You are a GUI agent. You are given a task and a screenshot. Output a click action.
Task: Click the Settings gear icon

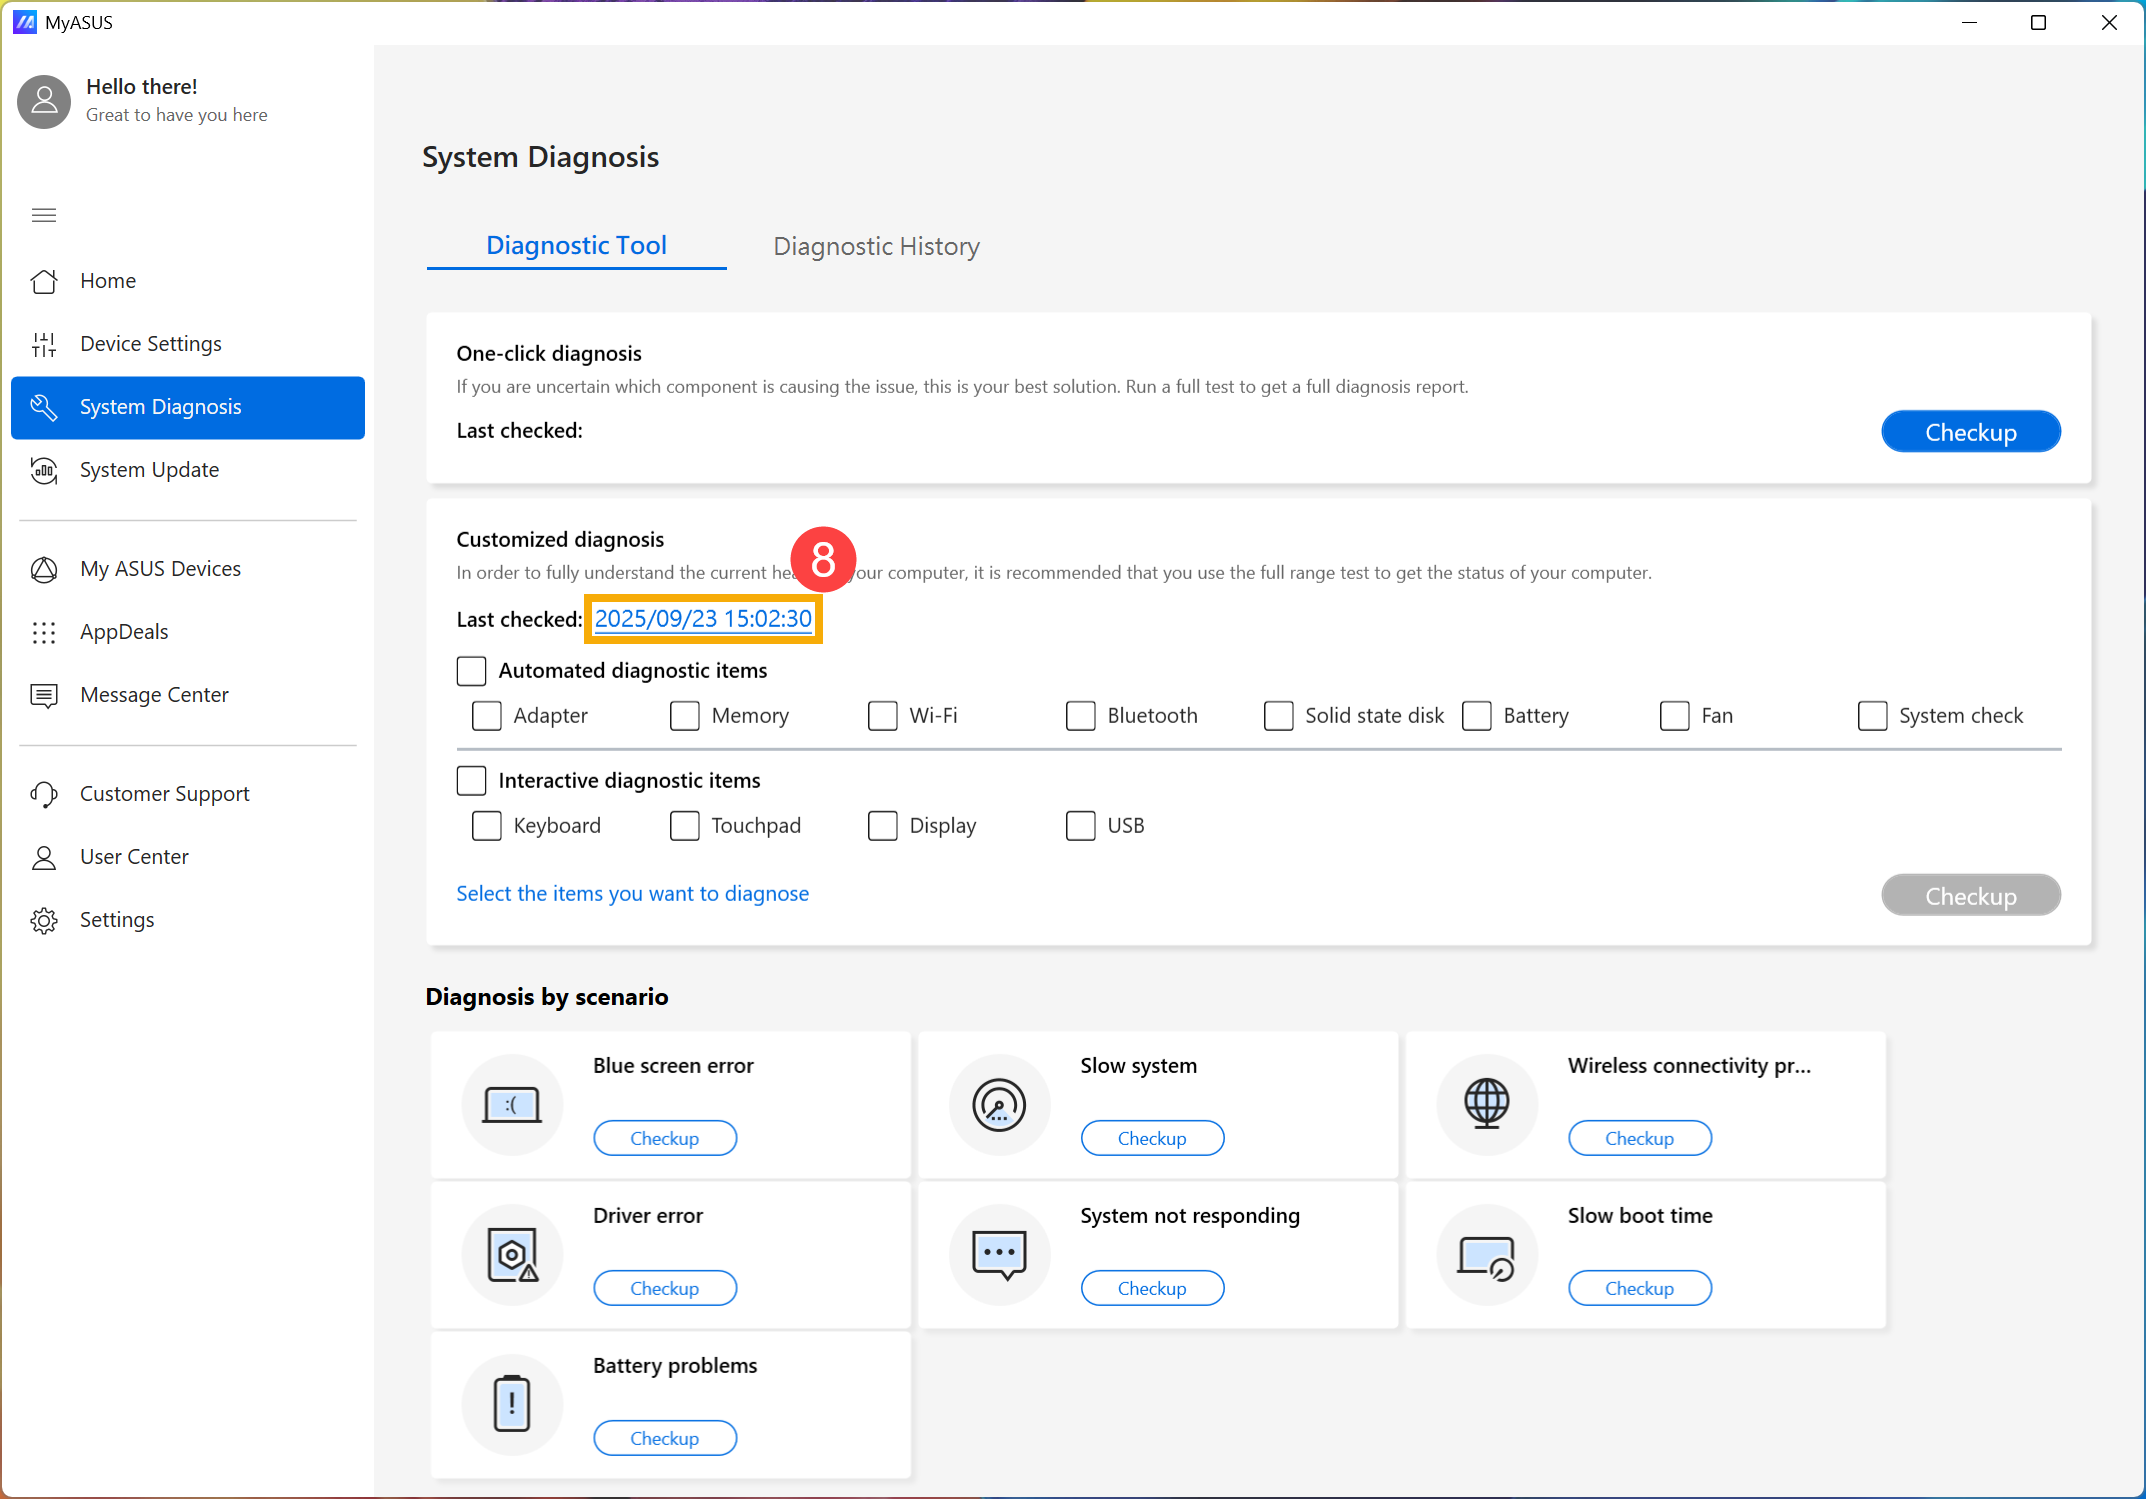(x=44, y=920)
